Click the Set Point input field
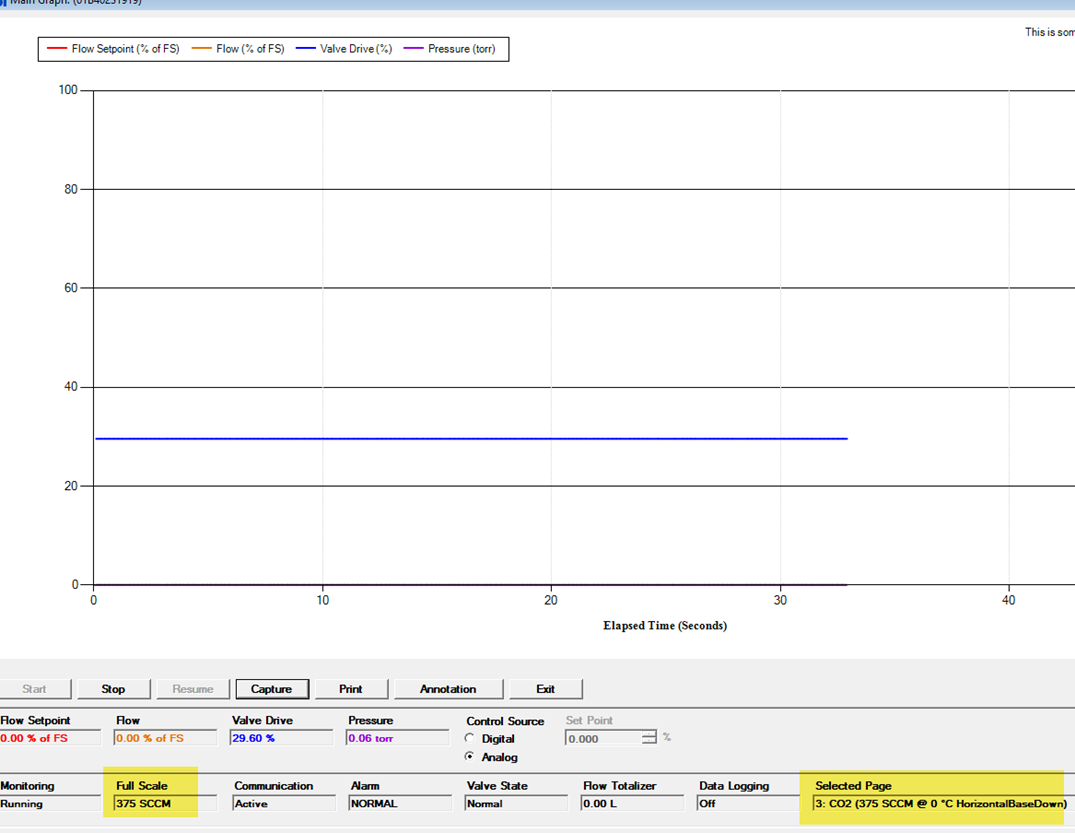 602,739
